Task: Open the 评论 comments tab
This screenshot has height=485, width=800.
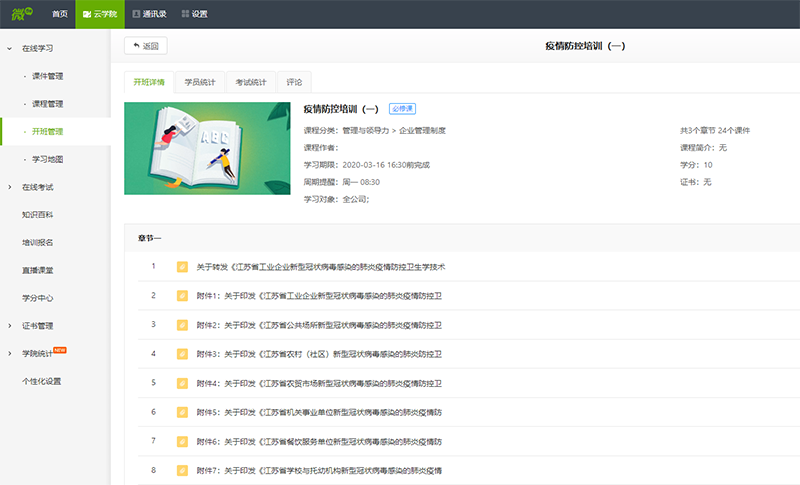Action: coord(294,82)
